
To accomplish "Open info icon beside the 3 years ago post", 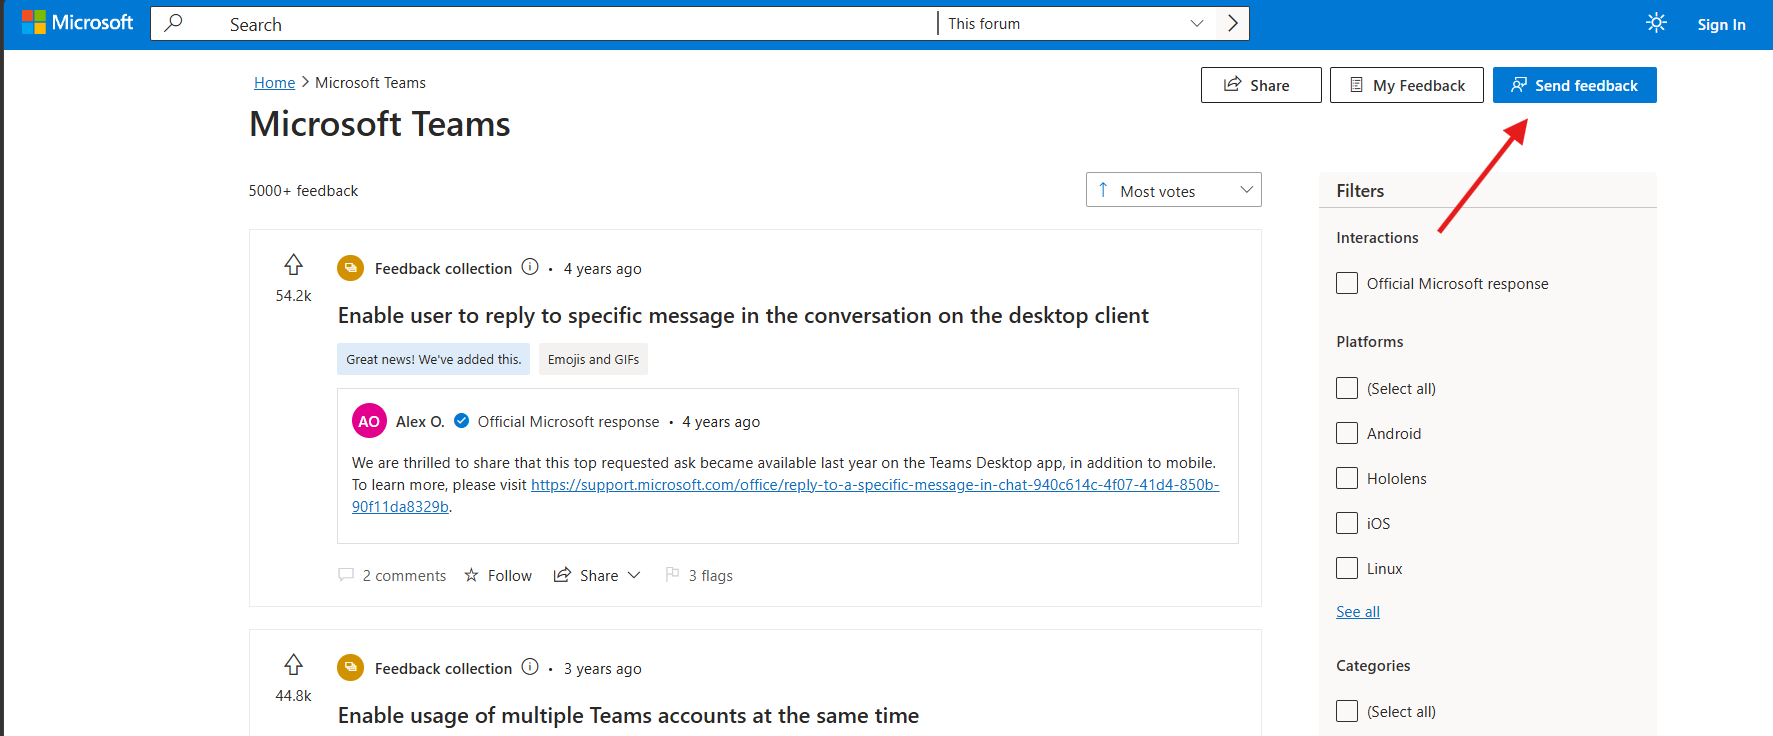I will [x=530, y=667].
